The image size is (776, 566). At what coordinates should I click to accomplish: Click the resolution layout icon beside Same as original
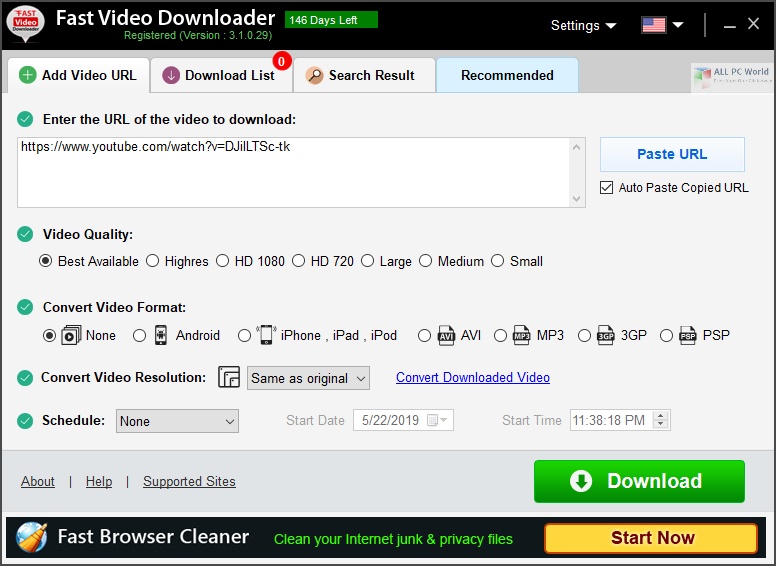pos(229,377)
